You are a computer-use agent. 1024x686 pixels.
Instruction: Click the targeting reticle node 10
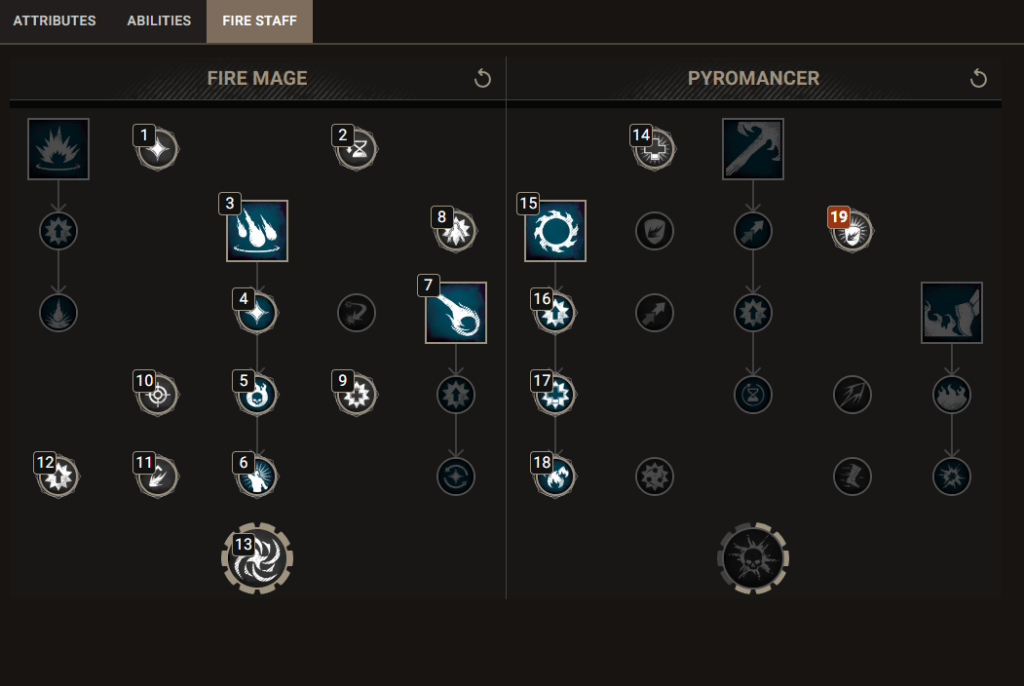pos(158,394)
